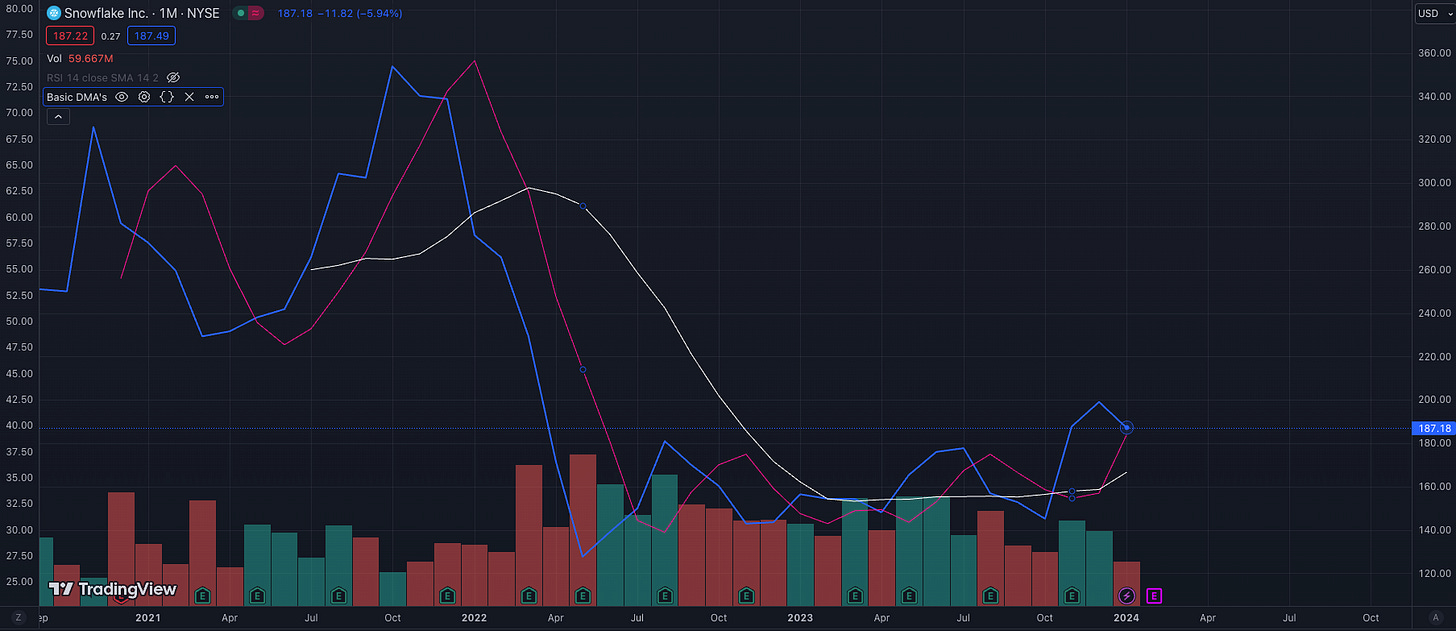Collapse the indicator legend chevron
Viewport: 1456px width, 631px height.
coord(57,117)
